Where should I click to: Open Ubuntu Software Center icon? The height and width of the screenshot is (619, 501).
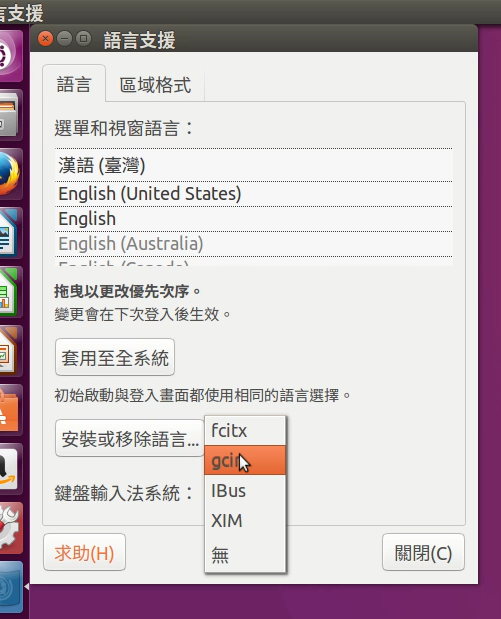[x=9, y=410]
